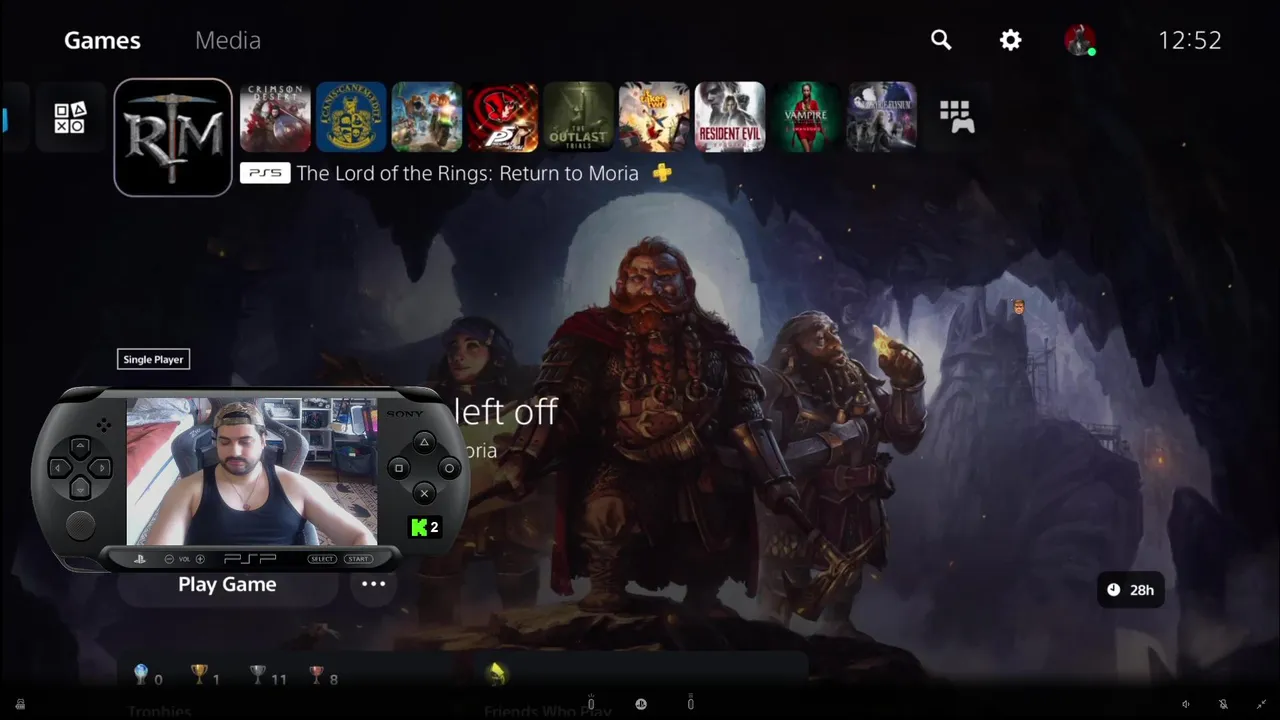The width and height of the screenshot is (1280, 720).
Task: Click the Play Game button
Action: 227,585
